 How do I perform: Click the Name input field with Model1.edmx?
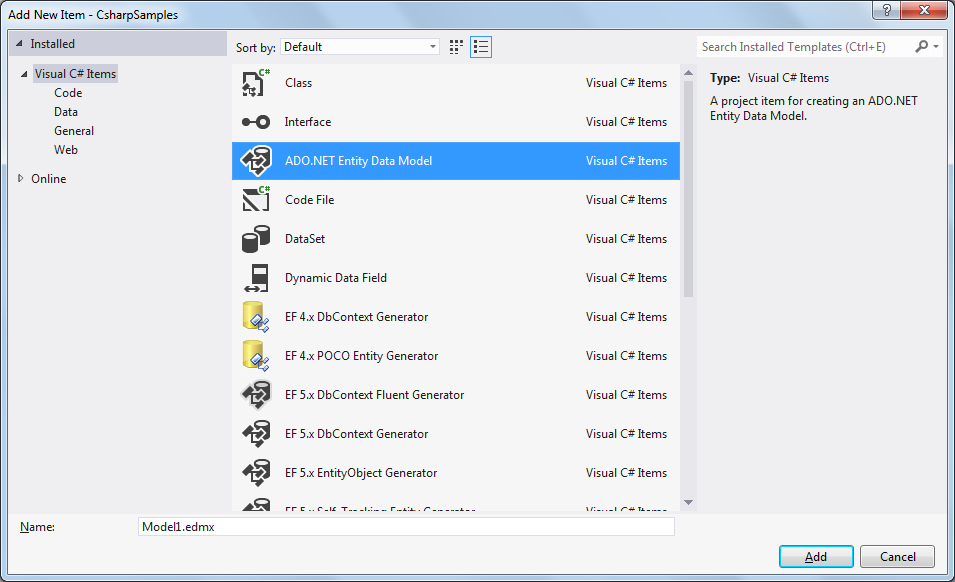[x=406, y=527]
